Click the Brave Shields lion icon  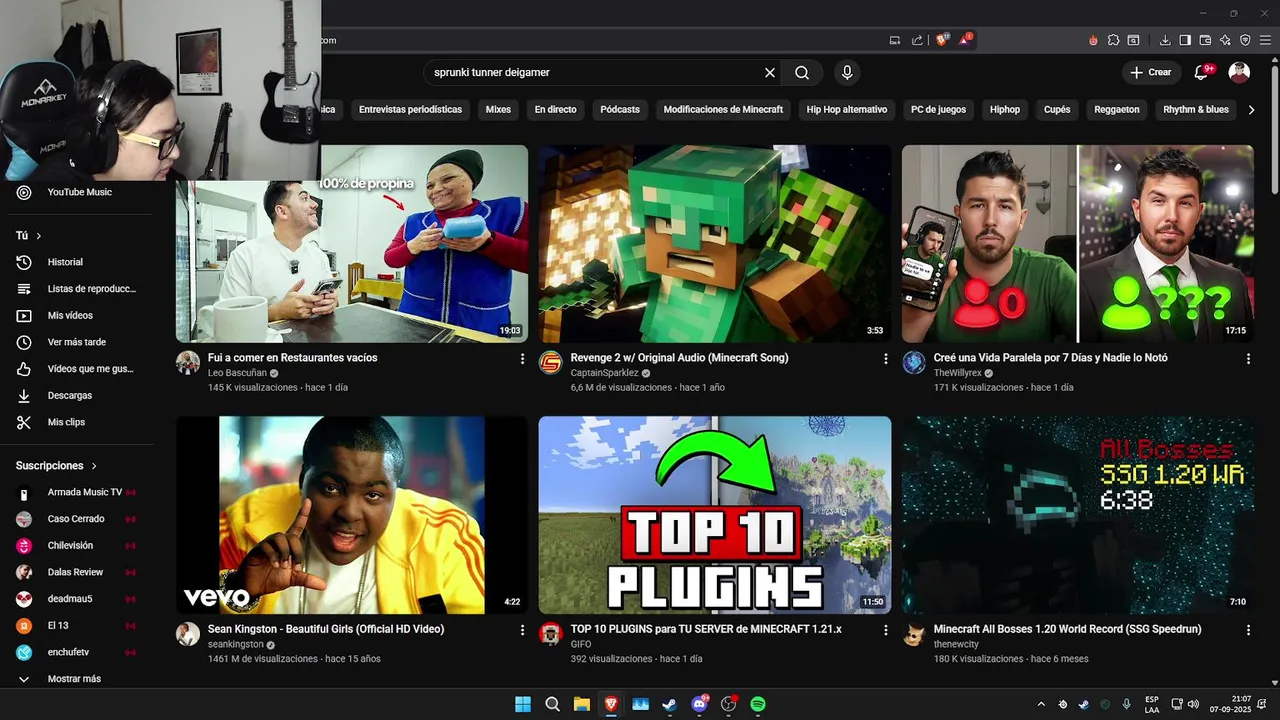point(942,40)
